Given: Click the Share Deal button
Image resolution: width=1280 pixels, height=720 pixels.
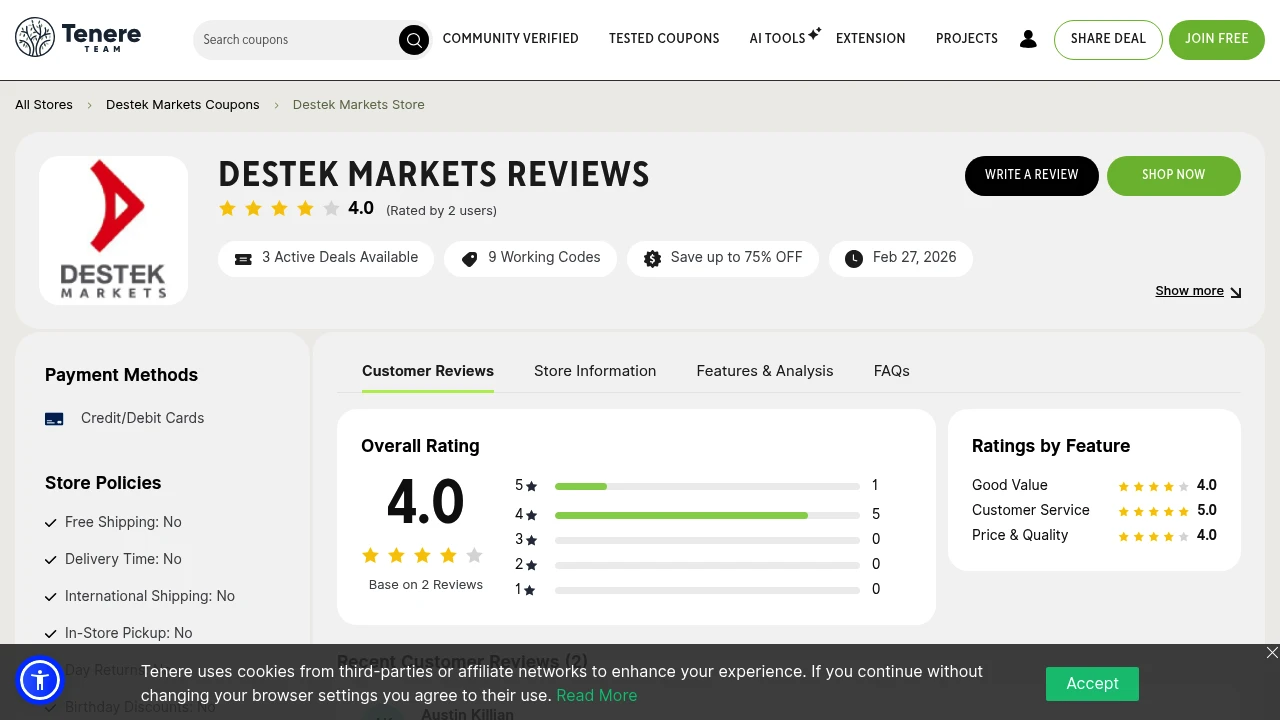Looking at the screenshot, I should point(1108,40).
